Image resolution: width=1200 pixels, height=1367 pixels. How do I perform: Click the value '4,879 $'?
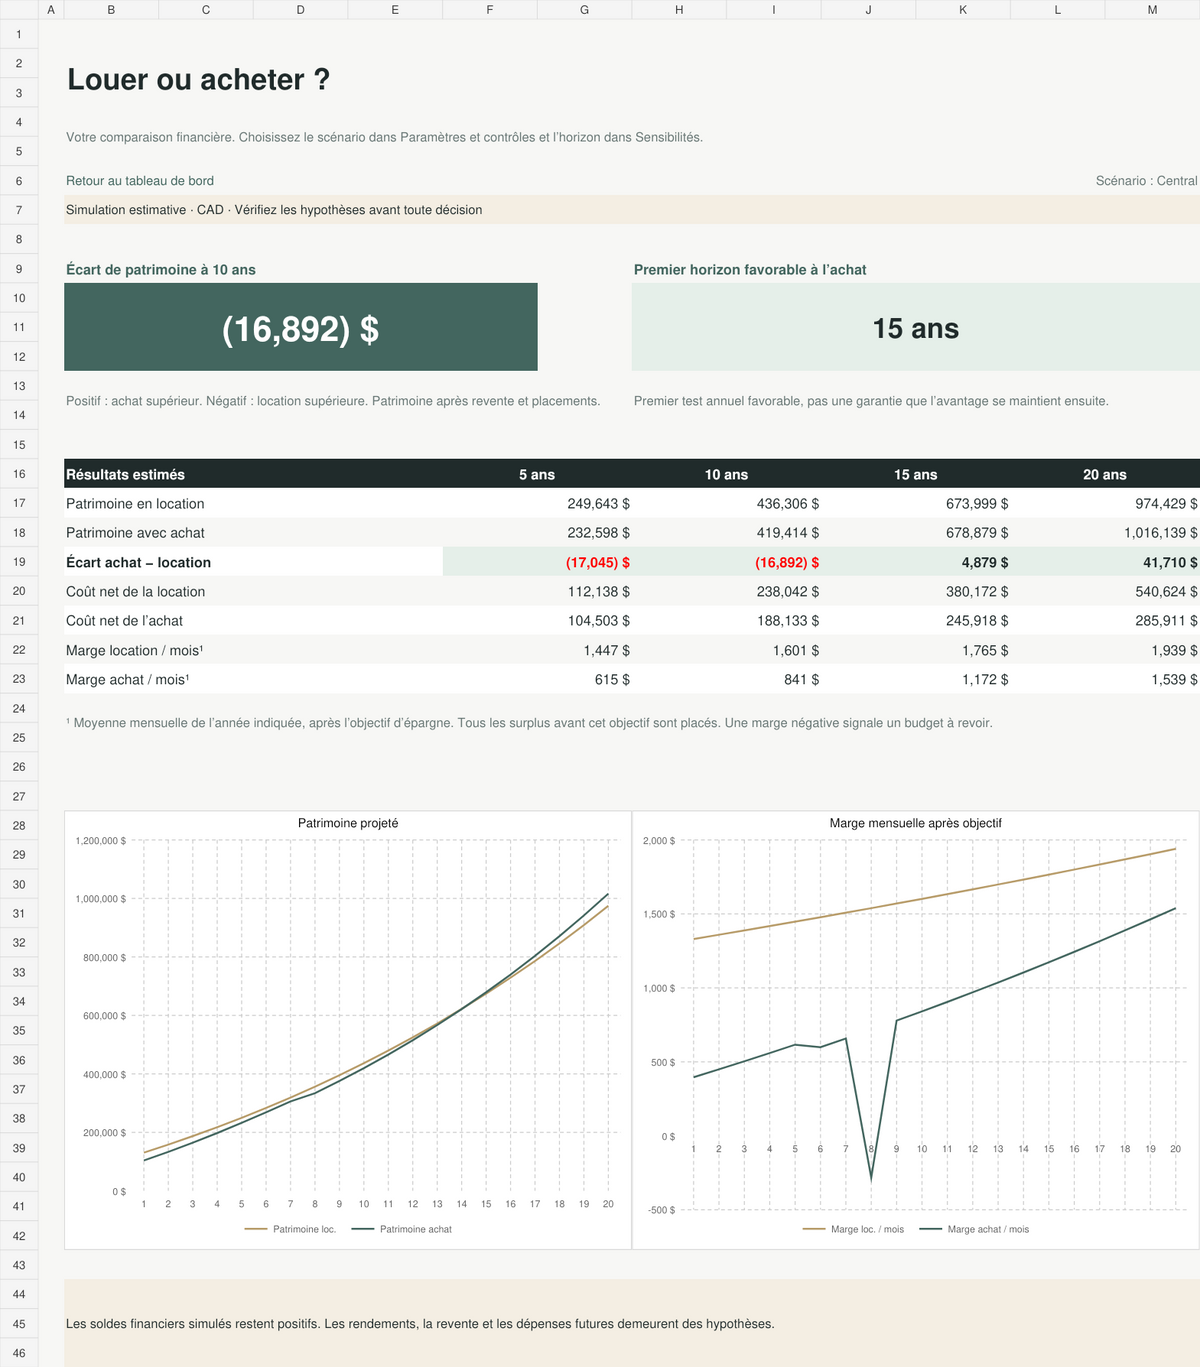click(x=985, y=563)
